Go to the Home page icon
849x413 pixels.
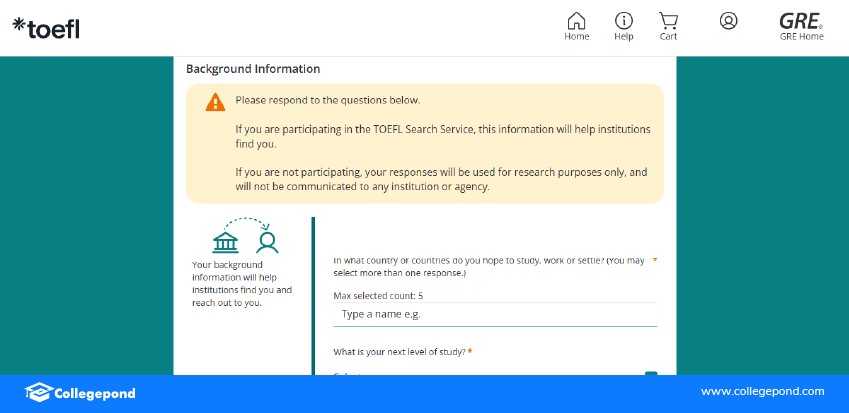pos(576,22)
